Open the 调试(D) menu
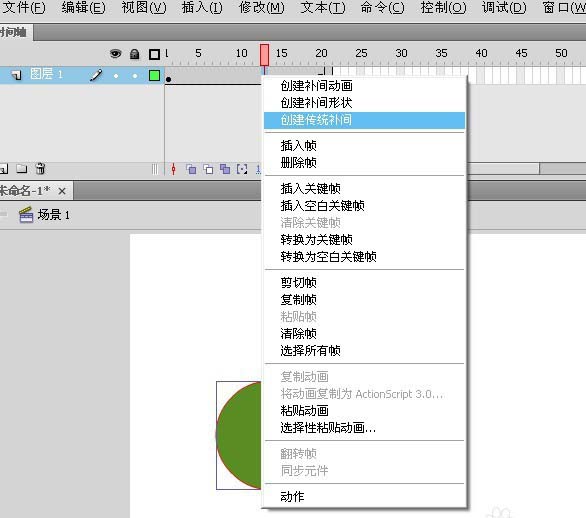Image resolution: width=586 pixels, height=518 pixels. click(504, 7)
